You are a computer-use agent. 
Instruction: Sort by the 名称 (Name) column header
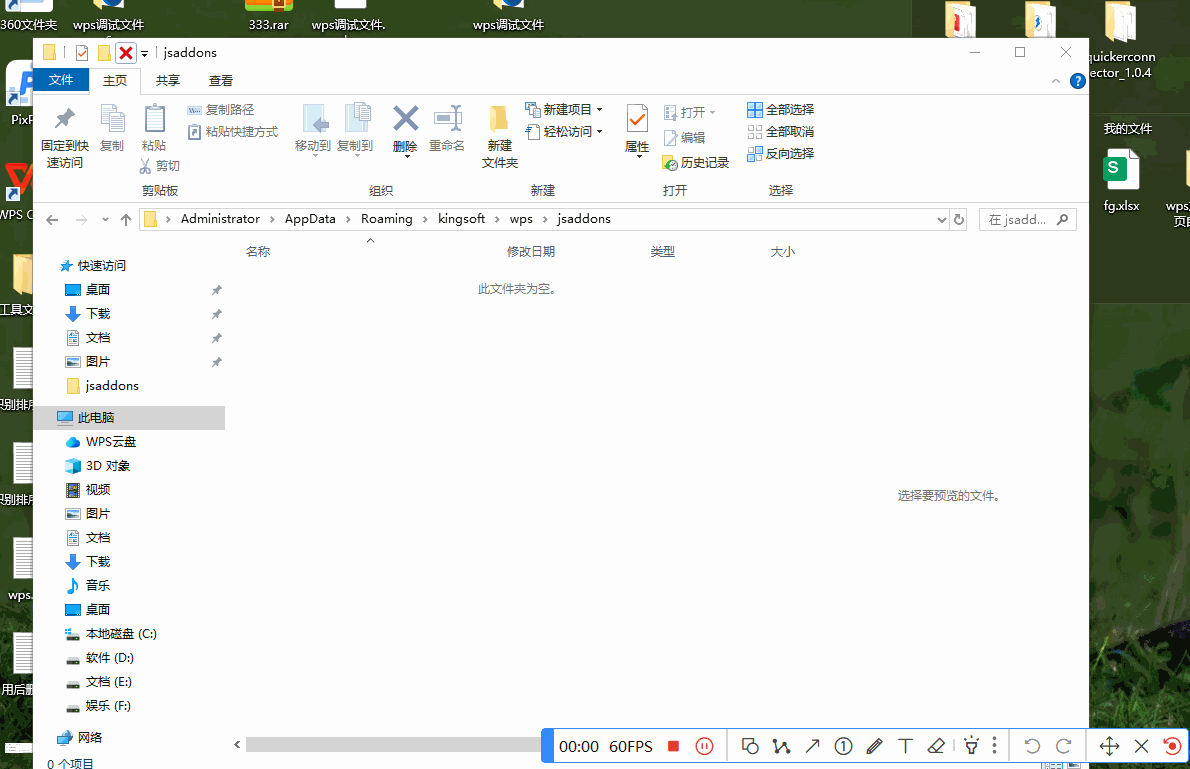[258, 251]
